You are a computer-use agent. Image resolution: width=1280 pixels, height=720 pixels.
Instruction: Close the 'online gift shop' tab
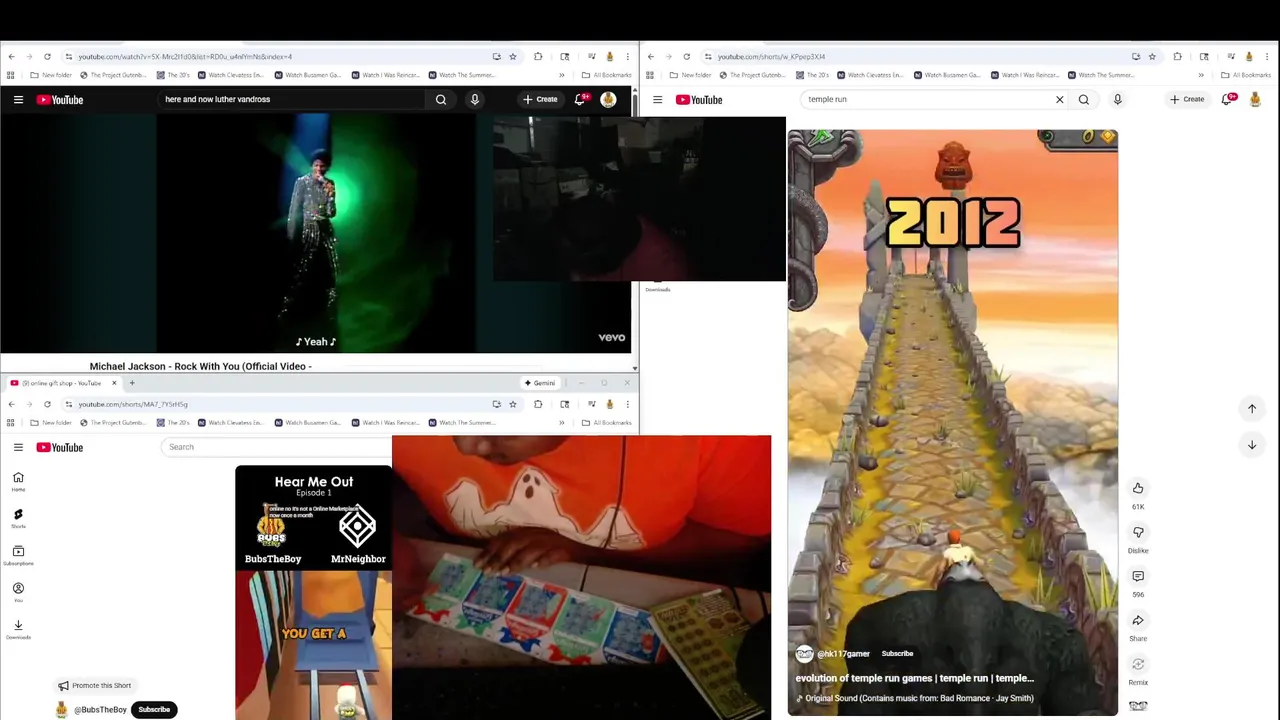point(114,383)
